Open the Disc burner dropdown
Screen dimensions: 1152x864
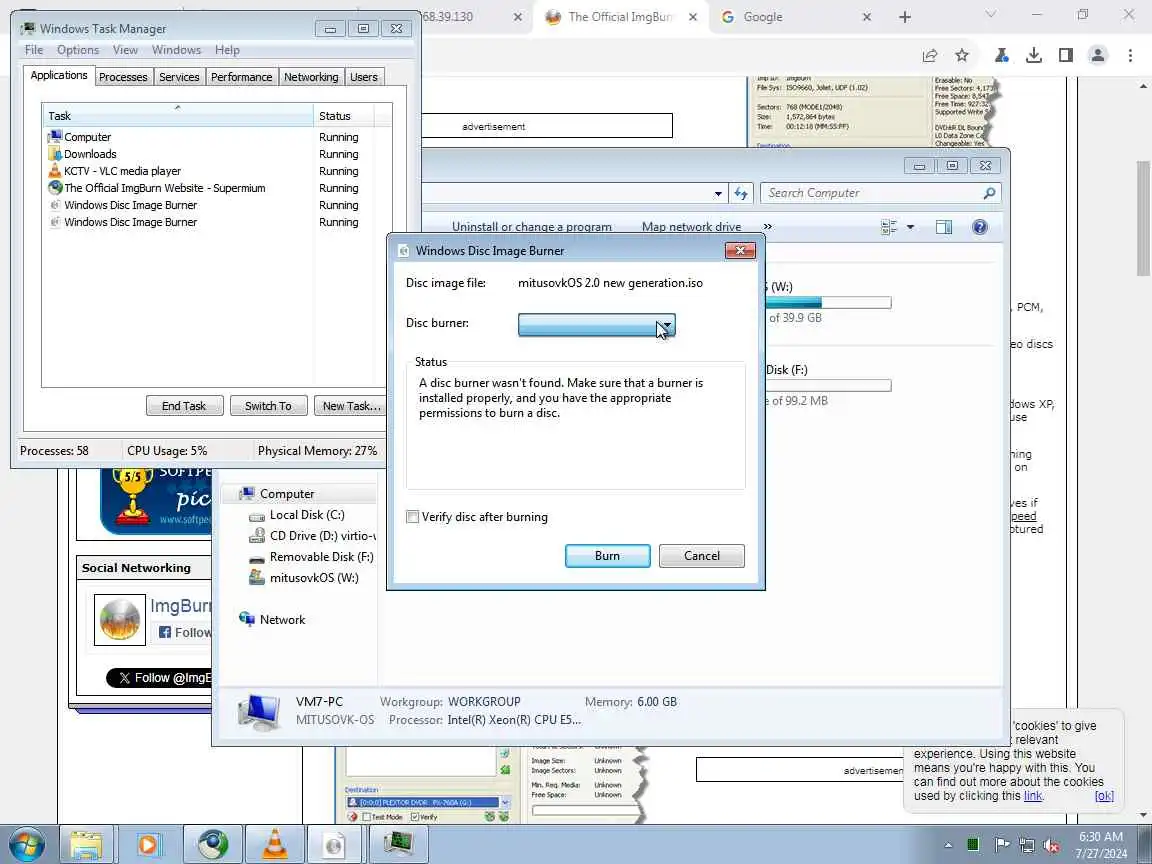click(597, 325)
